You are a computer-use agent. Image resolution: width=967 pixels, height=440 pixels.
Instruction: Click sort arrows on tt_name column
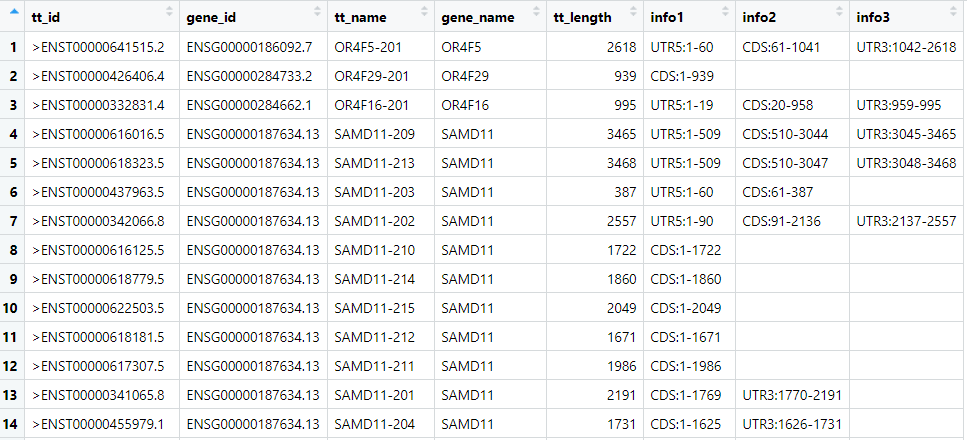(424, 11)
